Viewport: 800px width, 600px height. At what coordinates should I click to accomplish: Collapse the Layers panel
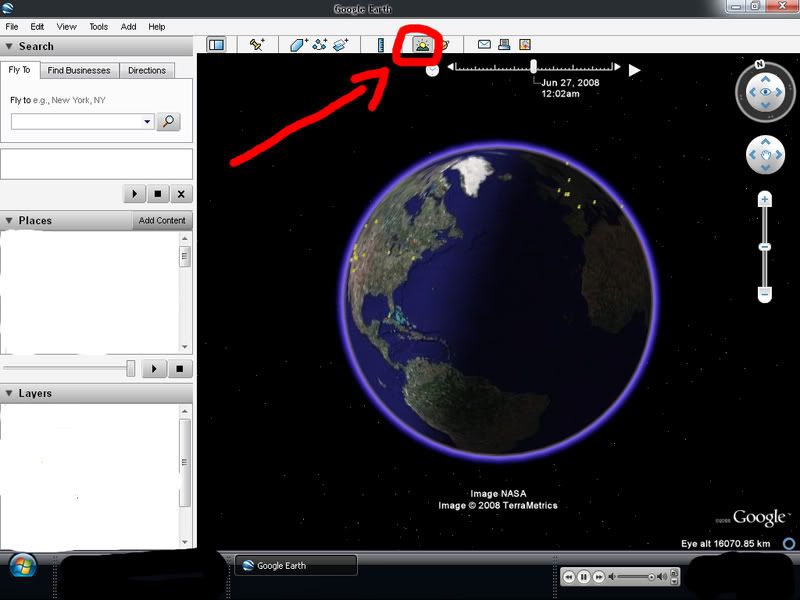tap(9, 393)
